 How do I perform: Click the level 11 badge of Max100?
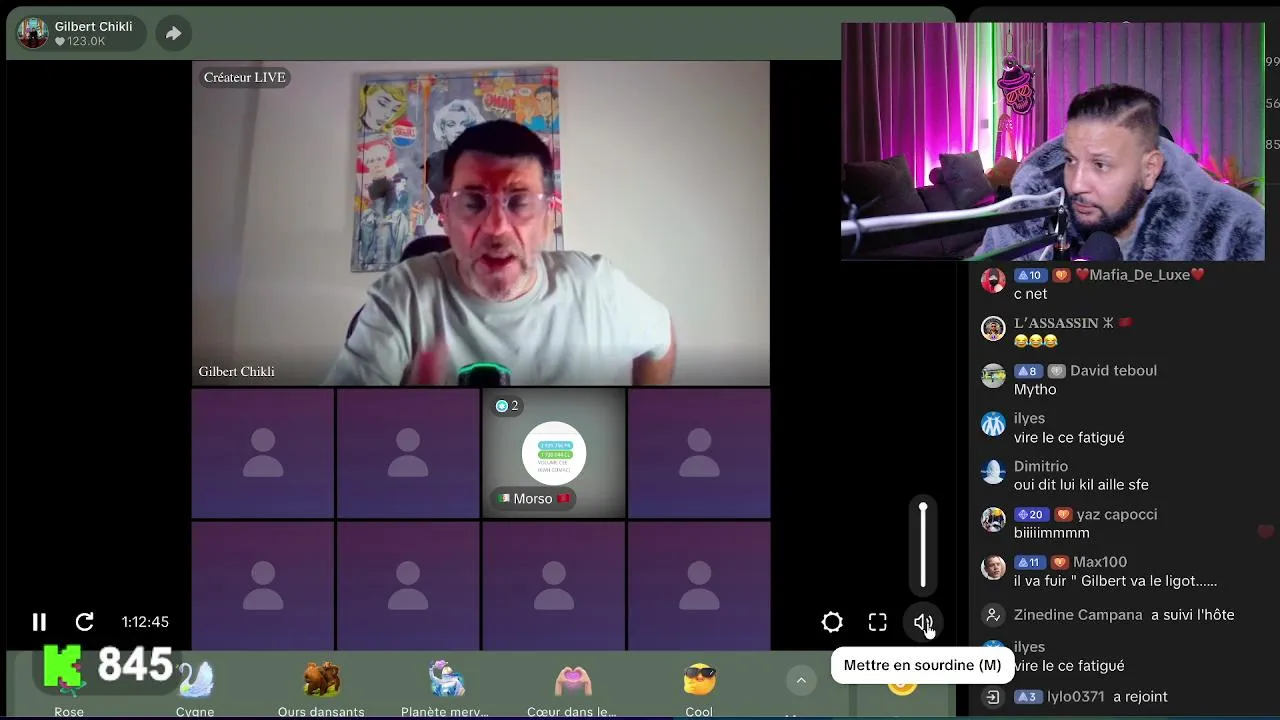pos(1029,563)
